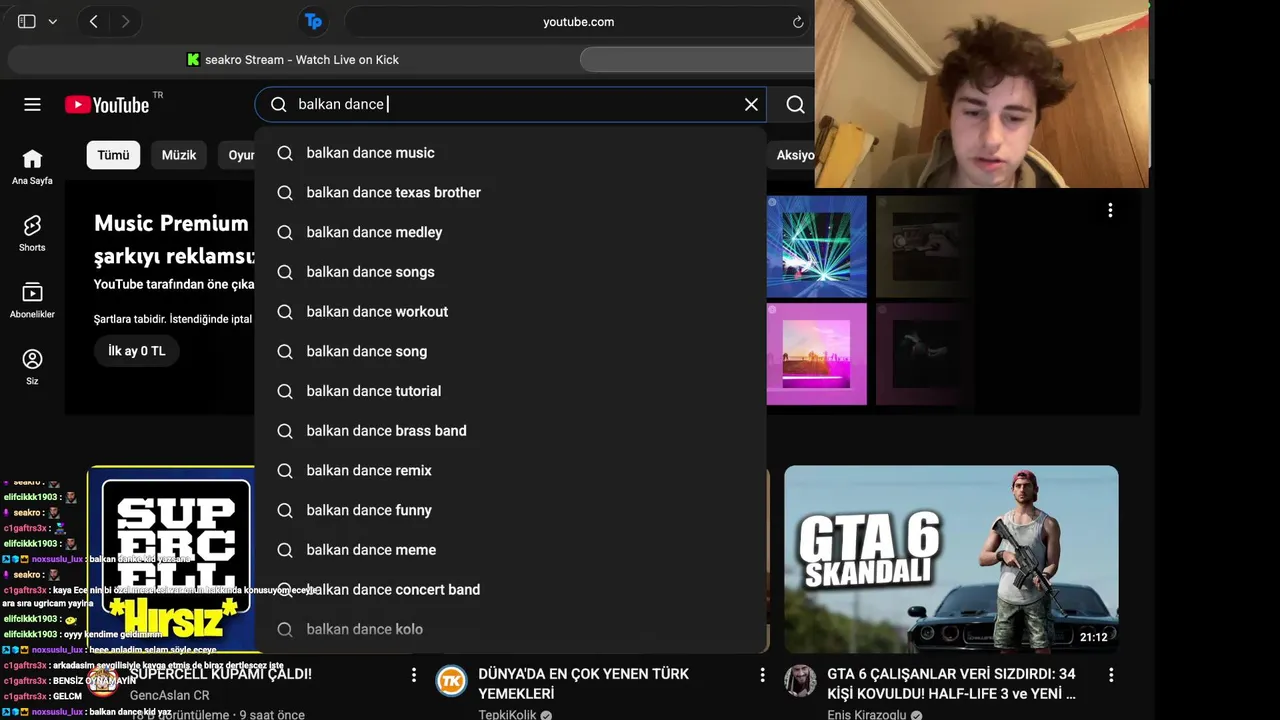Click the Tp extension icon

point(313,21)
